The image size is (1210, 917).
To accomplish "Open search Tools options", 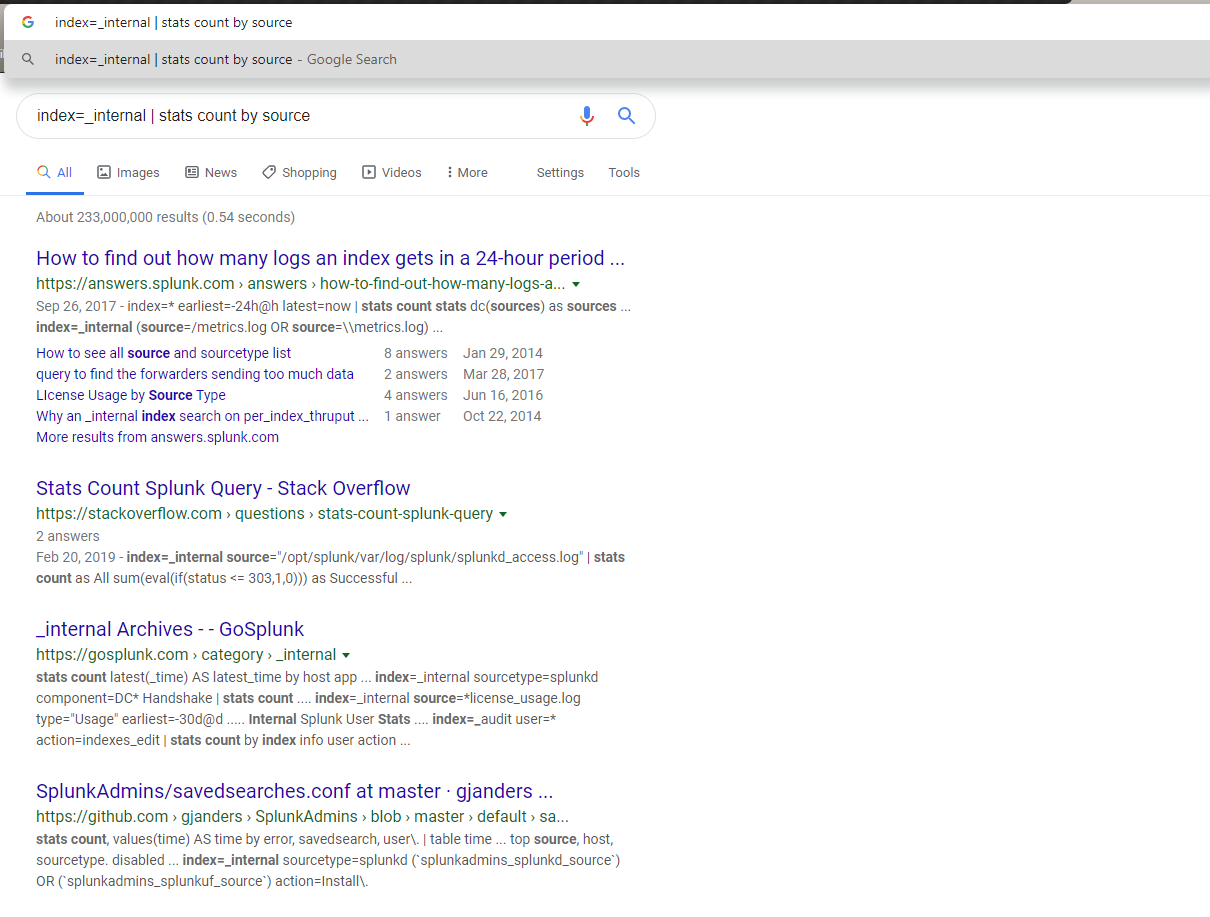I will coord(624,173).
